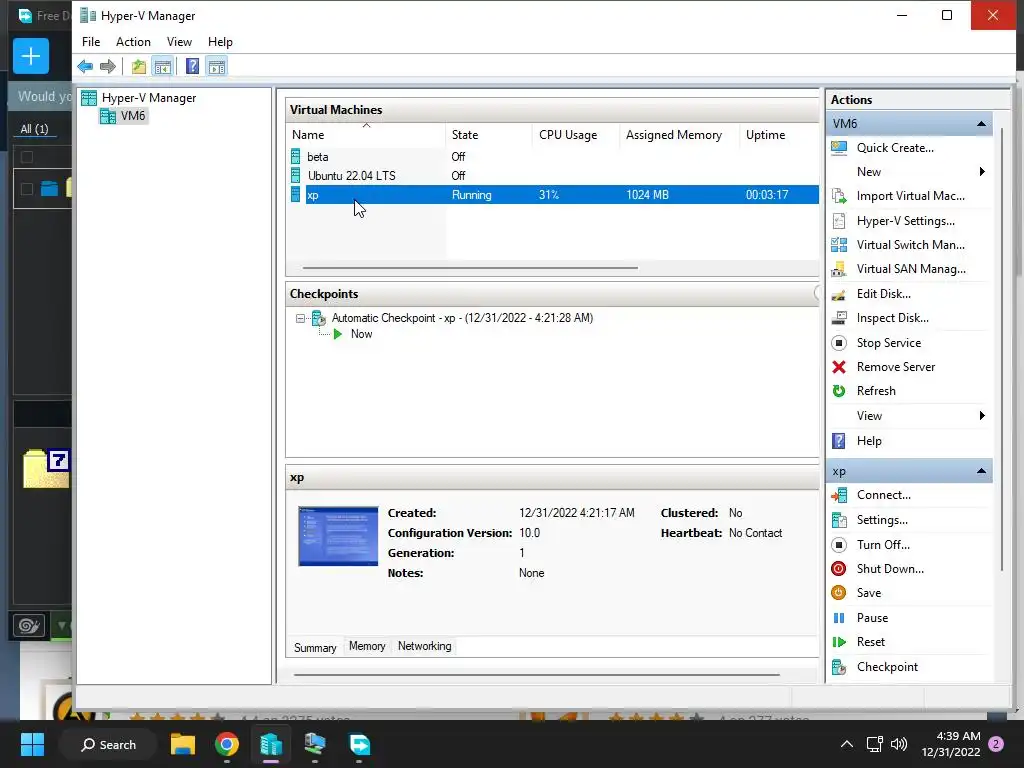The image size is (1024, 768).
Task: Select the Automatic Checkpoint - xp entry
Action: pyautogui.click(x=462, y=318)
